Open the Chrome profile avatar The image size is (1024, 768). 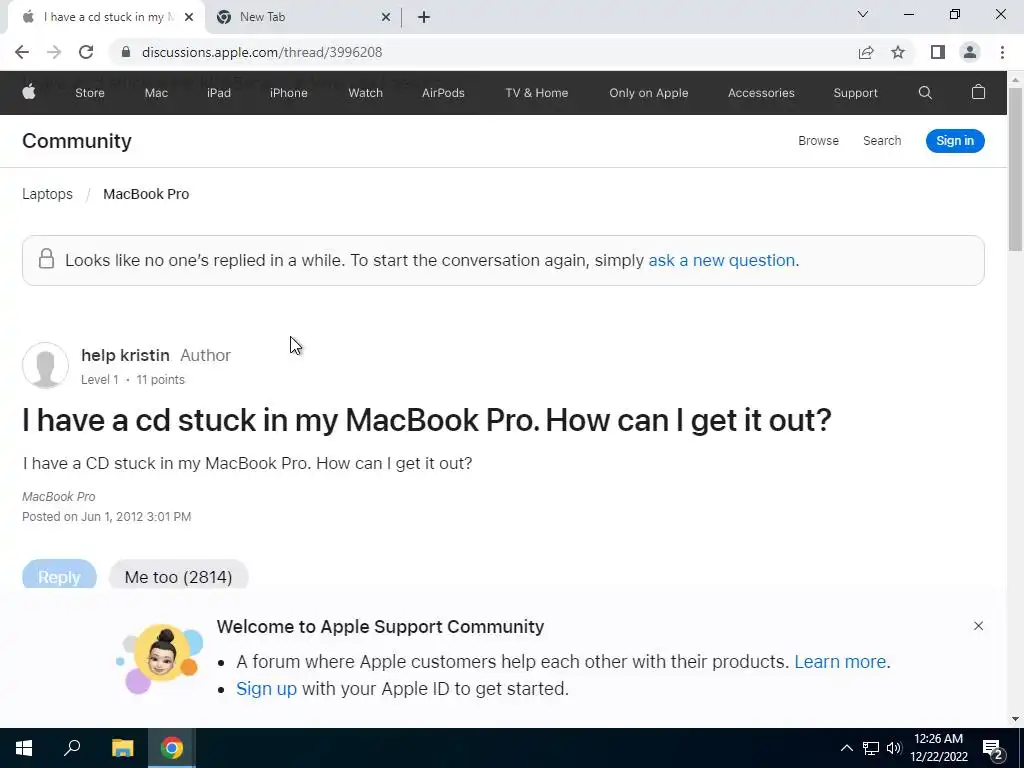click(970, 52)
